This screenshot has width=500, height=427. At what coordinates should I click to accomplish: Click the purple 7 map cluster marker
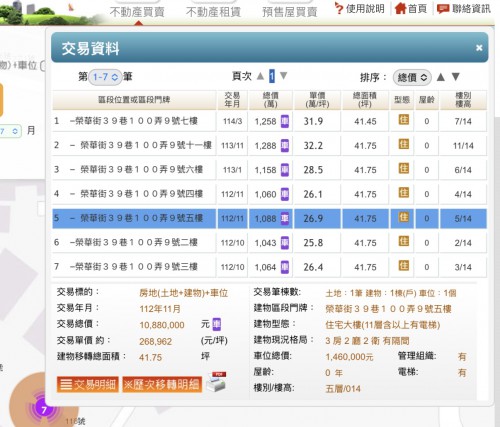click(44, 409)
